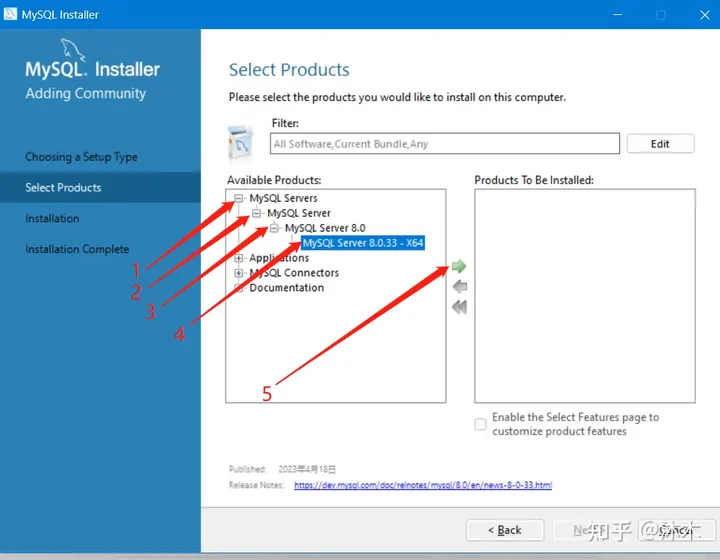Collapse the MySQL Servers tree node
The image size is (720, 560).
click(x=238, y=198)
